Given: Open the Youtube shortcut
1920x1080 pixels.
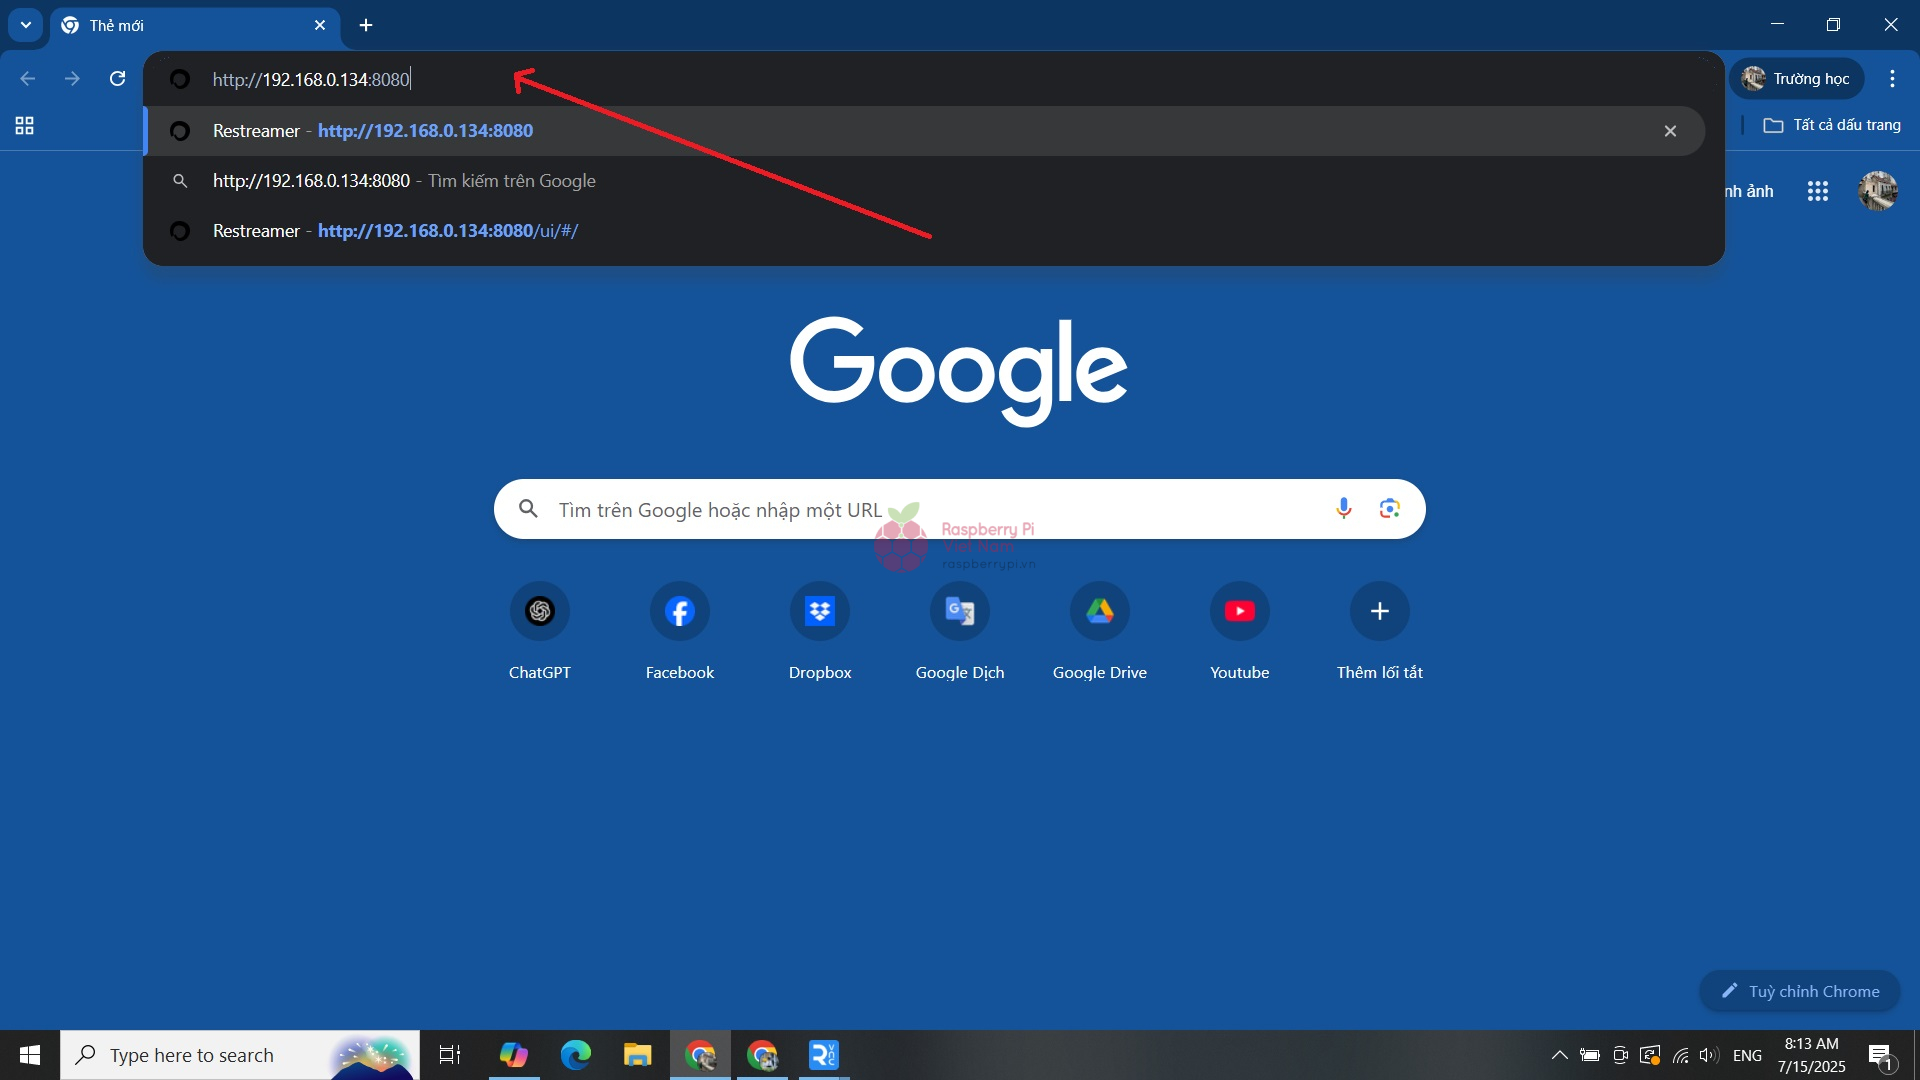Looking at the screenshot, I should pos(1239,611).
